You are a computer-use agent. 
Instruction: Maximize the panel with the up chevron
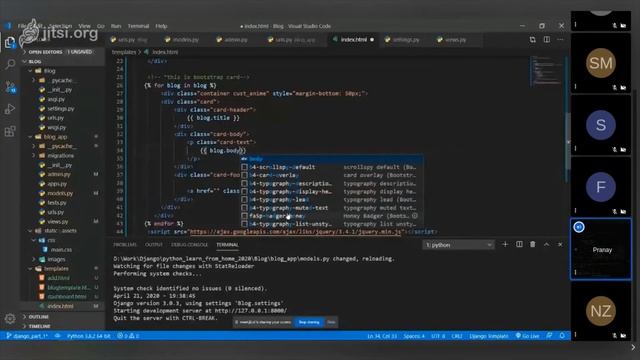[547, 244]
